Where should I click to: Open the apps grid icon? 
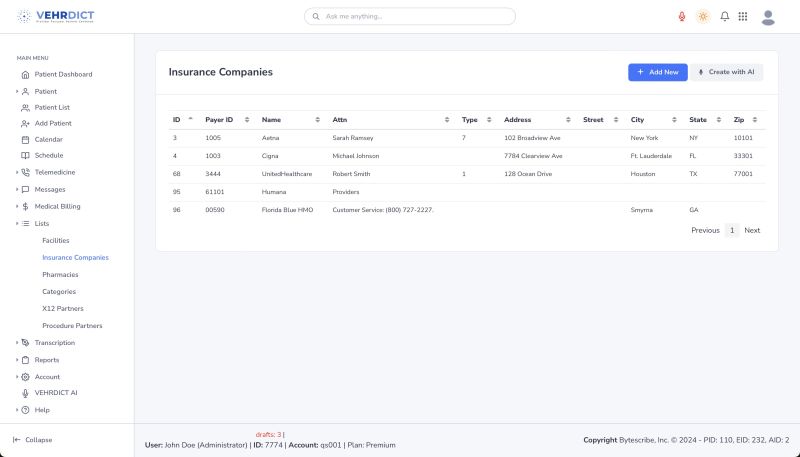pyautogui.click(x=743, y=17)
